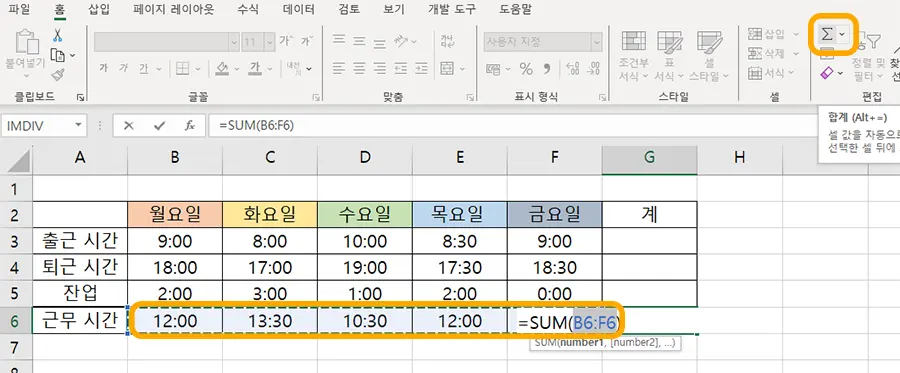Click the Cut scissors icon

(x=57, y=36)
